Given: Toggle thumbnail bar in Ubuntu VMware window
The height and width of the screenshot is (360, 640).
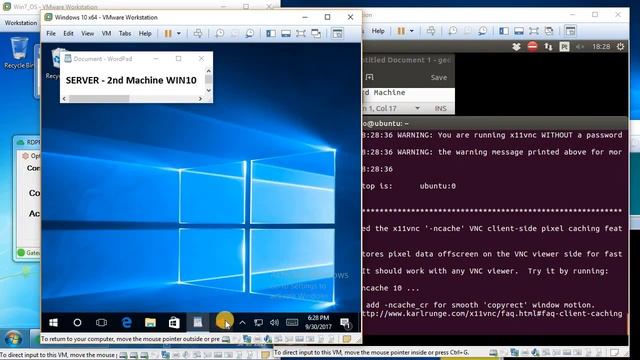Looking at the screenshot, I should [x=519, y=31].
